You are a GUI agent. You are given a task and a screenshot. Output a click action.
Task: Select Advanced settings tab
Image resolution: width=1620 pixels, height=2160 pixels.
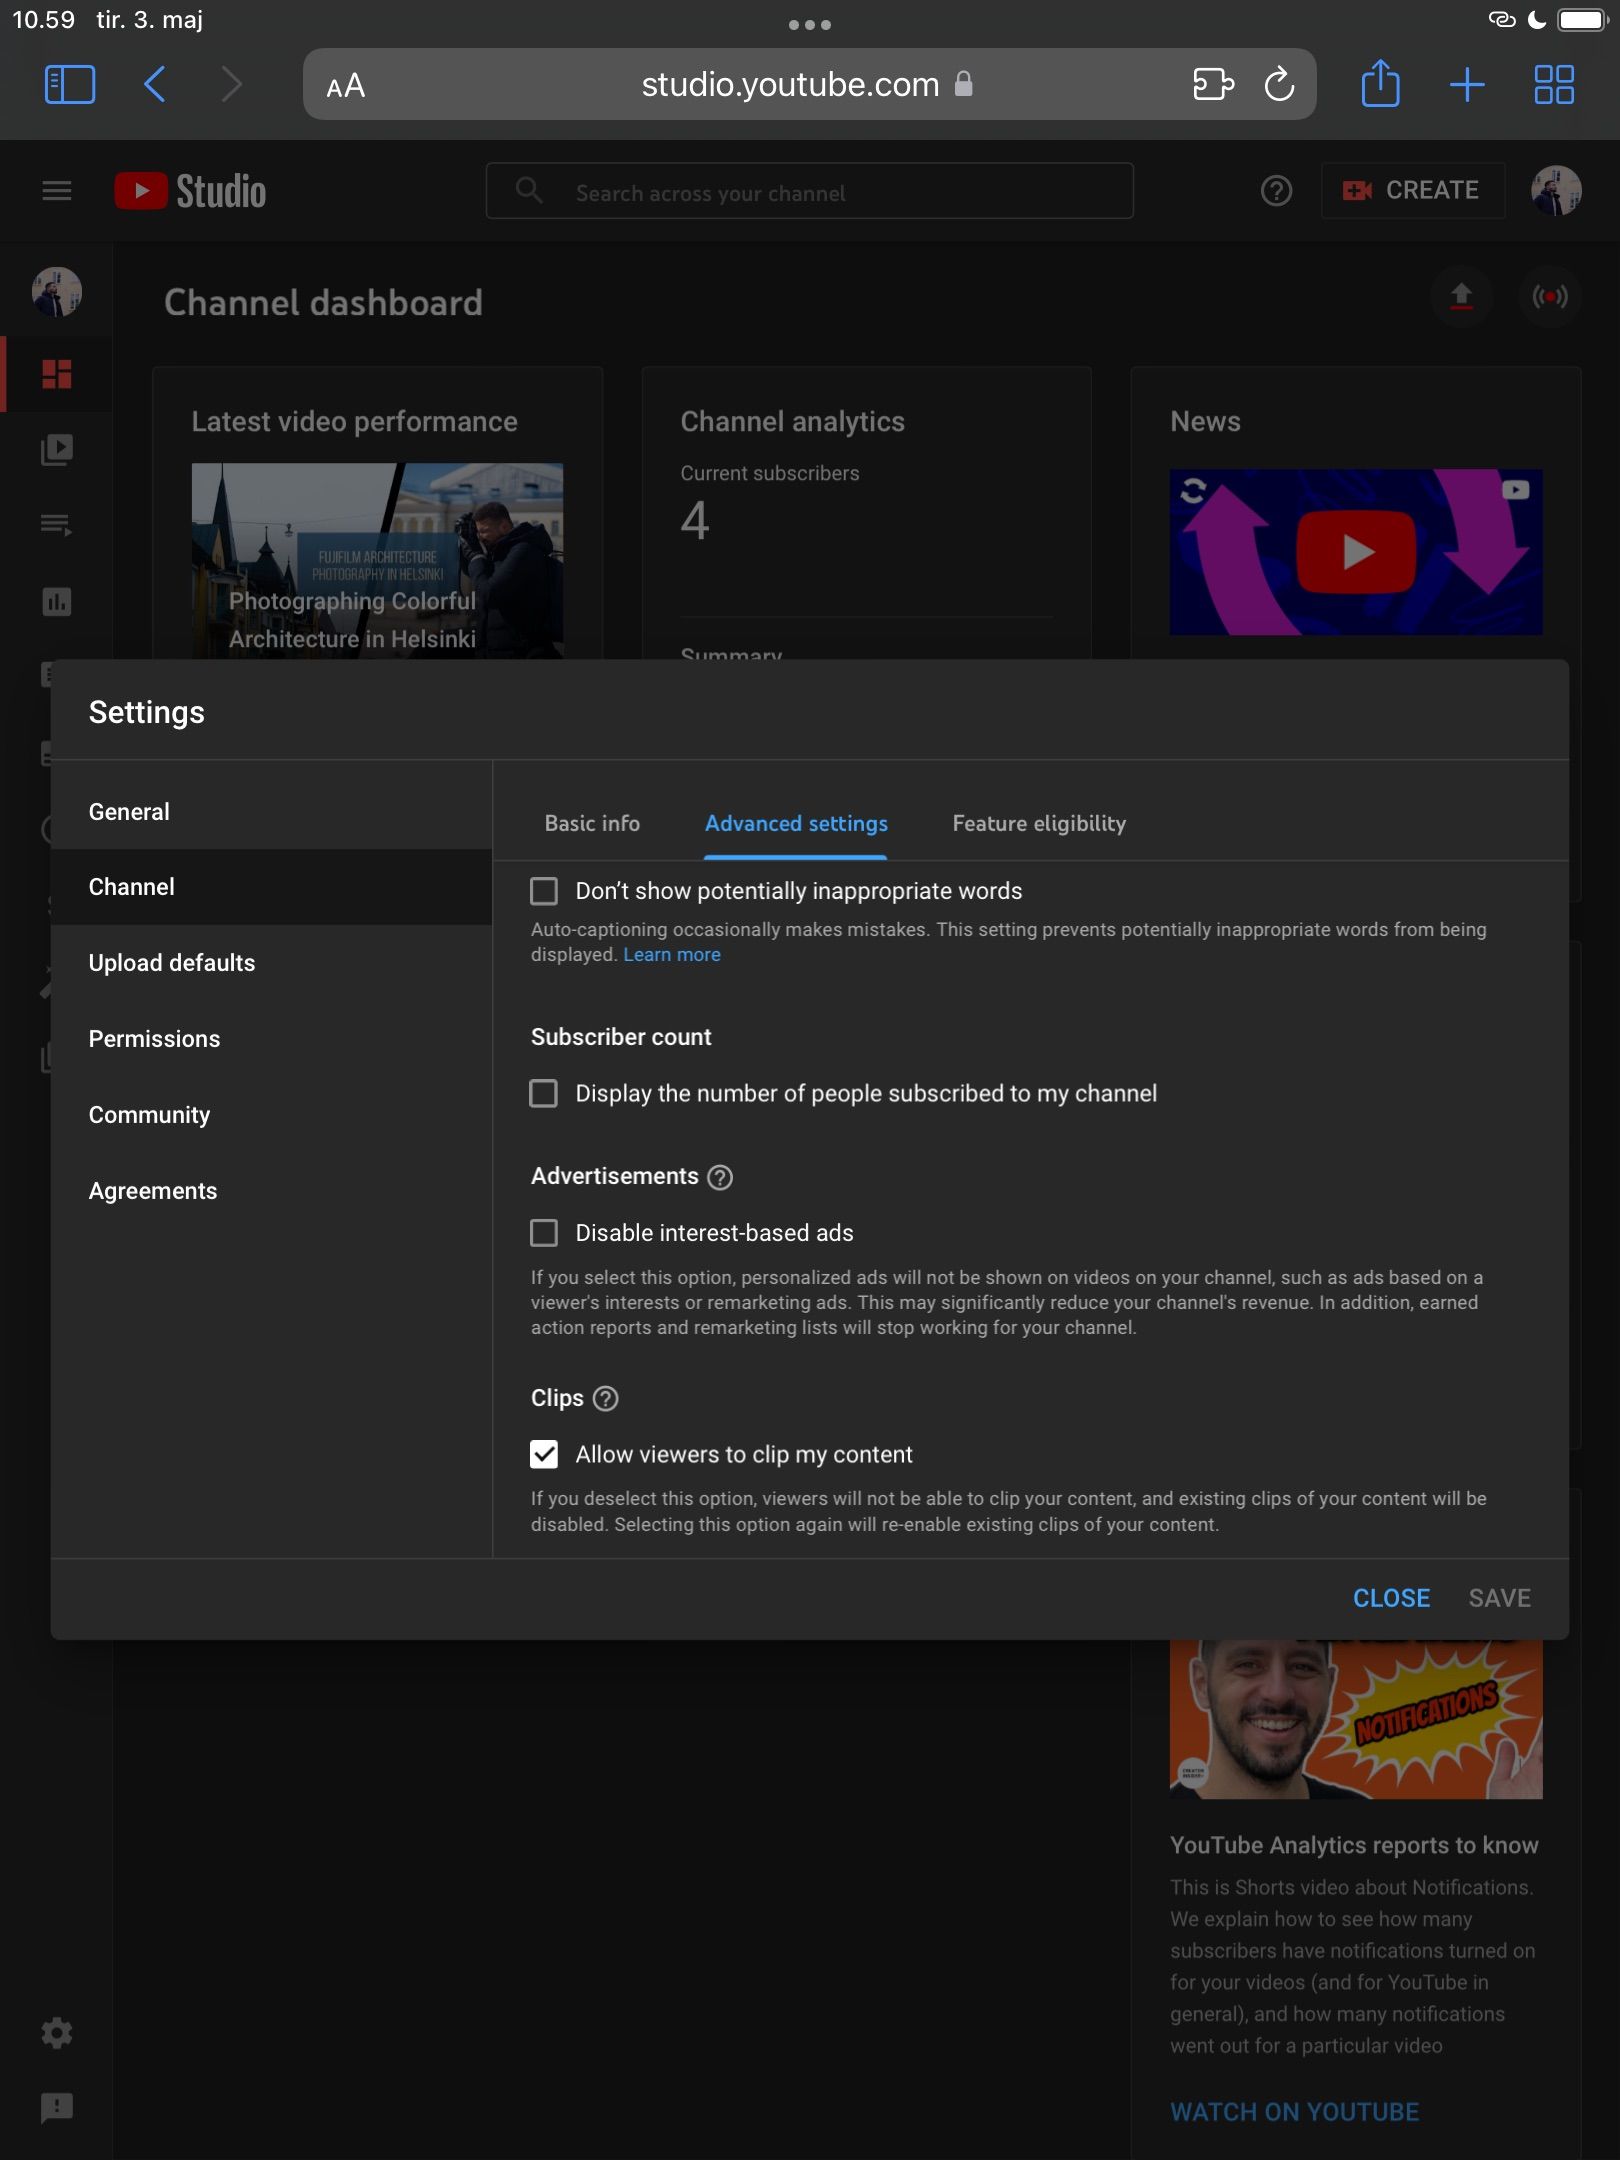[x=796, y=824]
